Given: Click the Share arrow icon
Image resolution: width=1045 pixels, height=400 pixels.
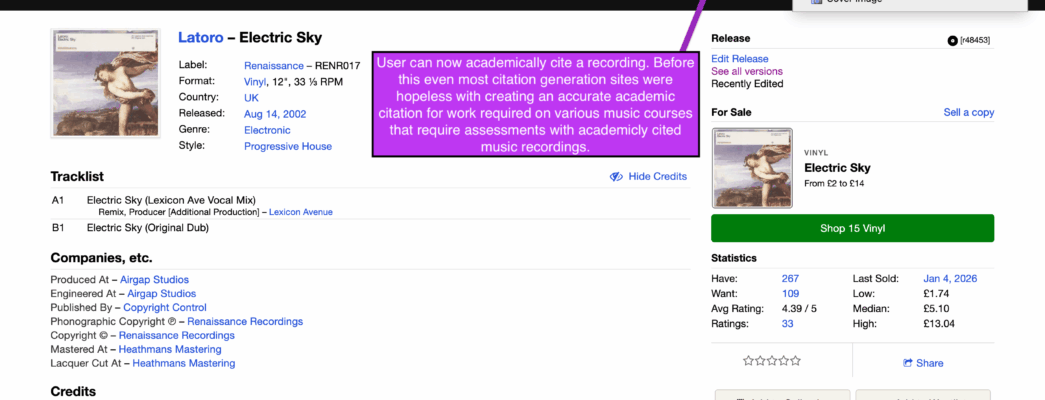Looking at the screenshot, I should 907,363.
